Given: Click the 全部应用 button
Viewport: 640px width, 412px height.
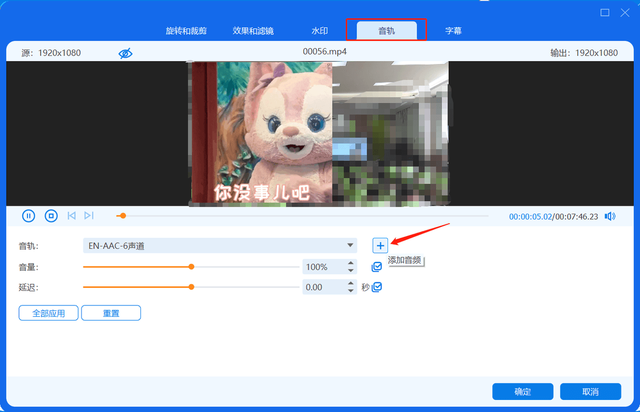Looking at the screenshot, I should click(48, 313).
